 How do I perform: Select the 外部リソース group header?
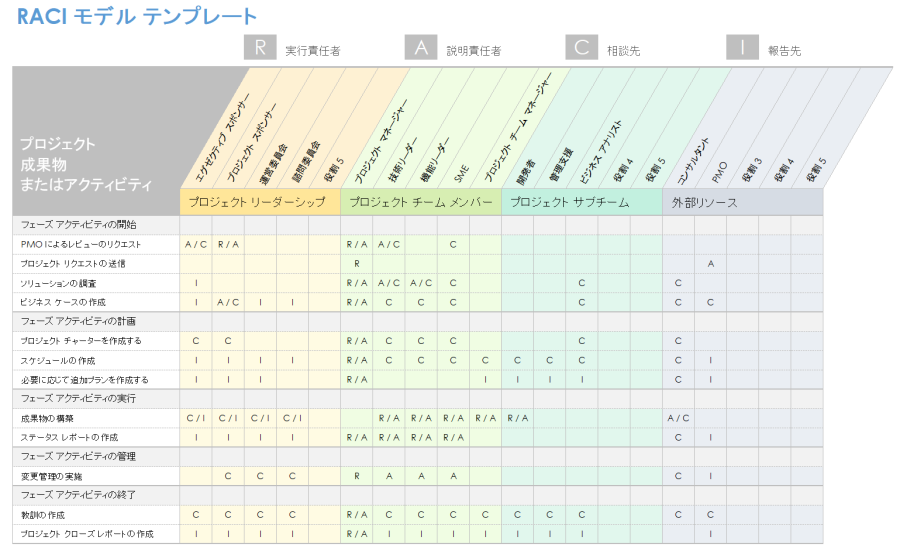click(742, 202)
